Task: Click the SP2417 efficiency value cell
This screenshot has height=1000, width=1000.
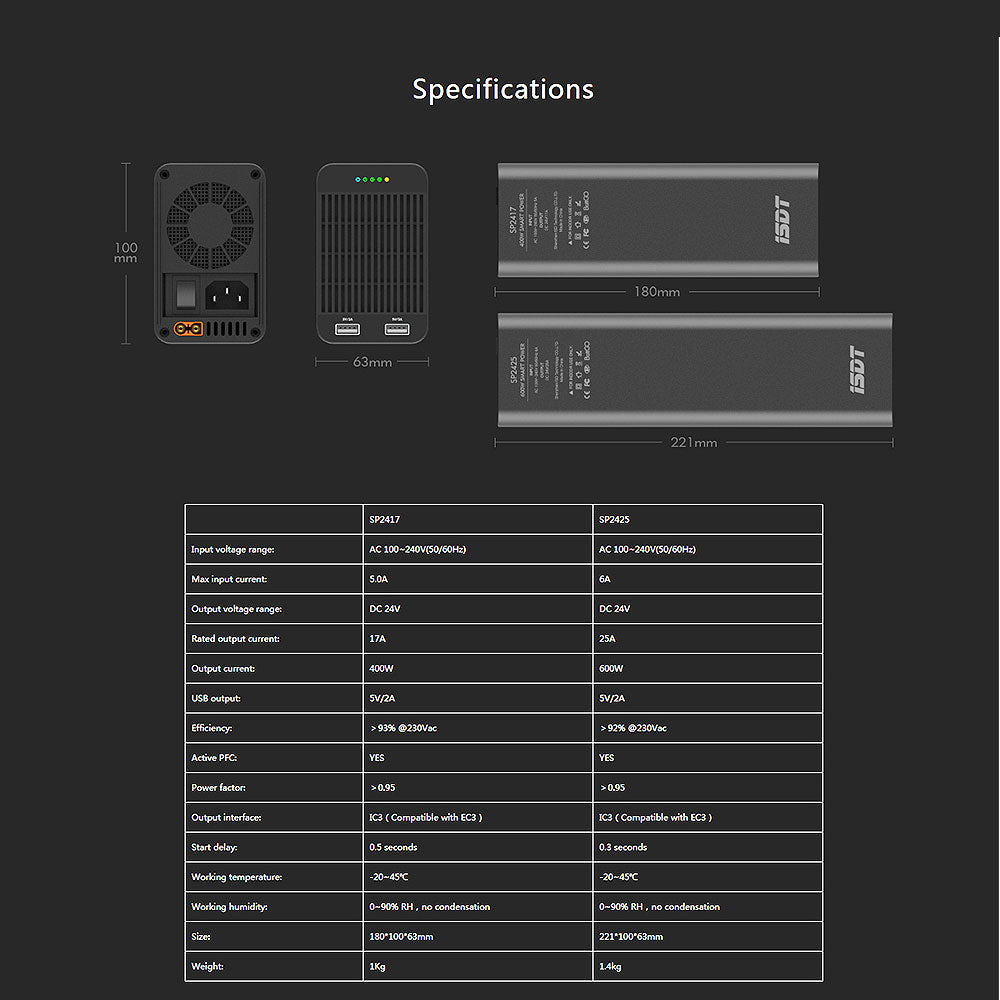Action: tap(403, 728)
